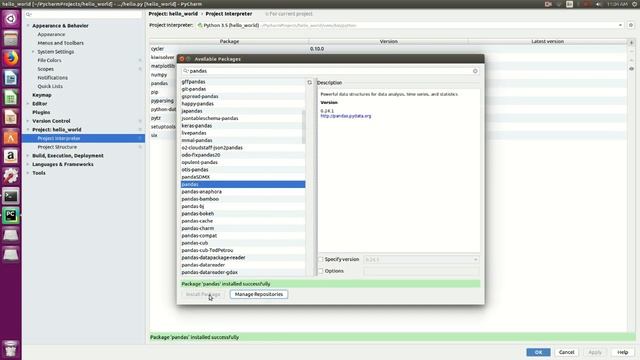Expand Version Control tree node
This screenshot has width=640, height=360.
(28, 121)
